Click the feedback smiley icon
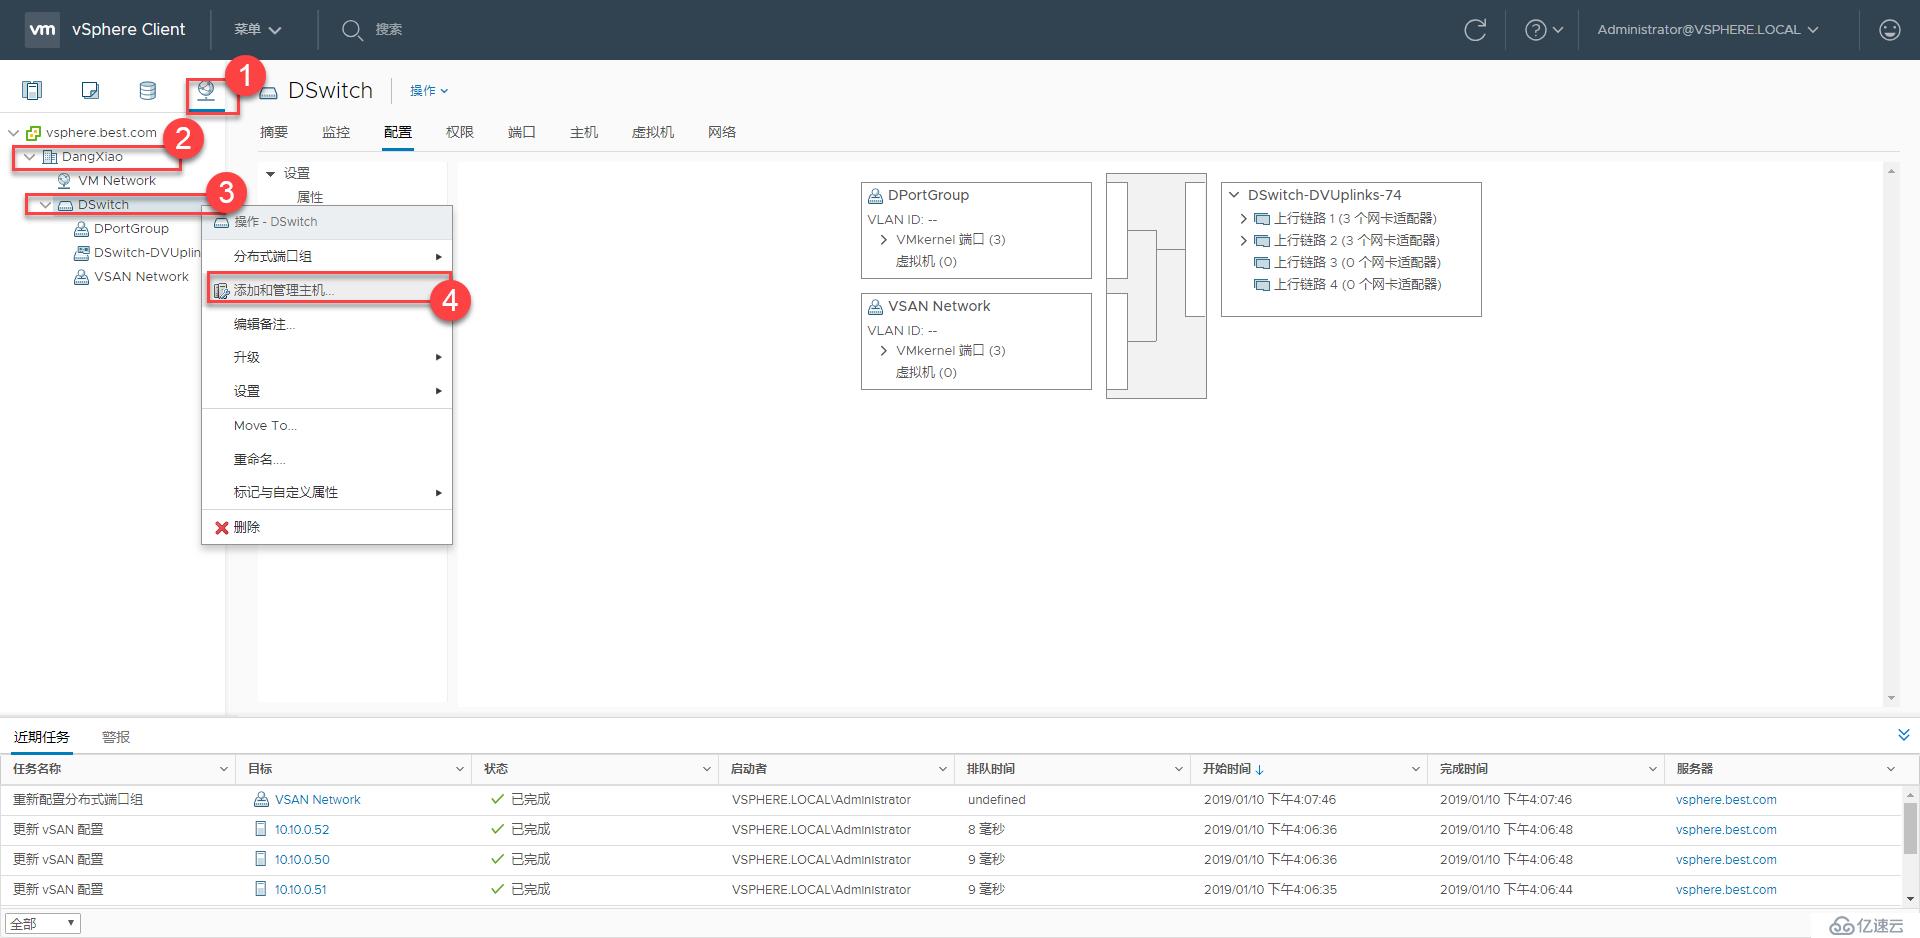This screenshot has width=1920, height=938. coord(1889,30)
